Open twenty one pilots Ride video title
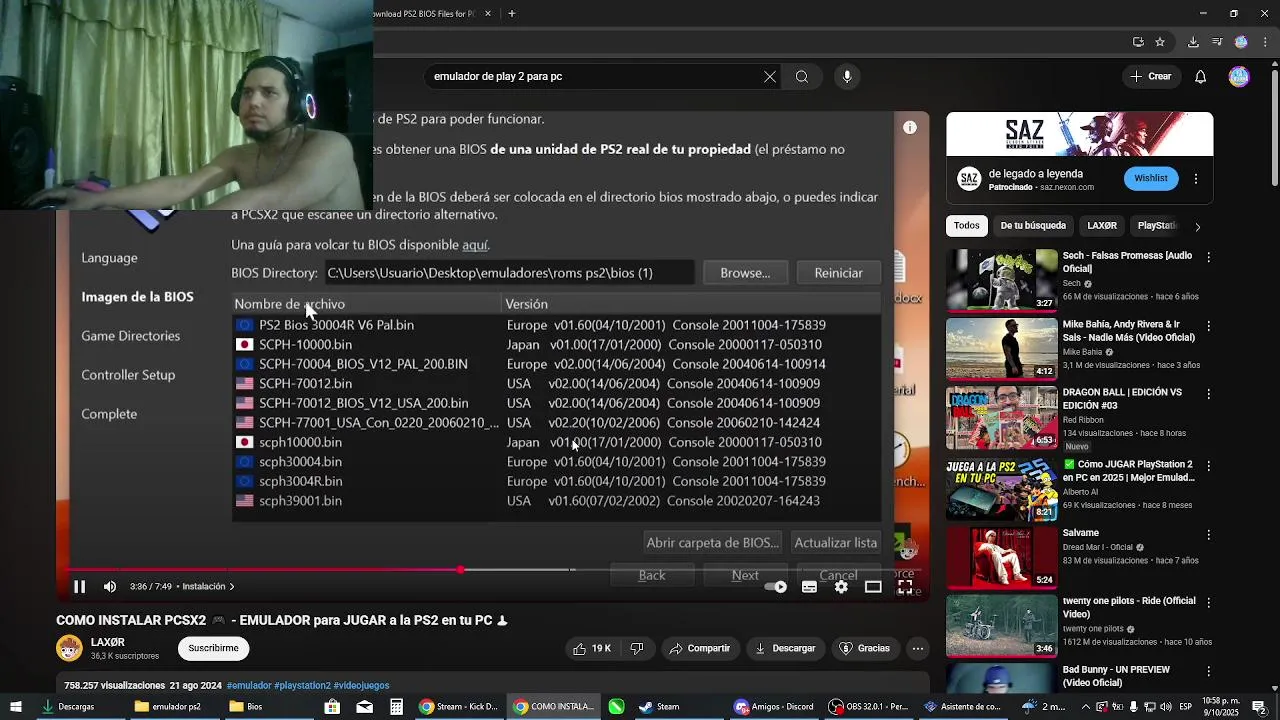Screen dimensions: 1280x720 [1129, 607]
